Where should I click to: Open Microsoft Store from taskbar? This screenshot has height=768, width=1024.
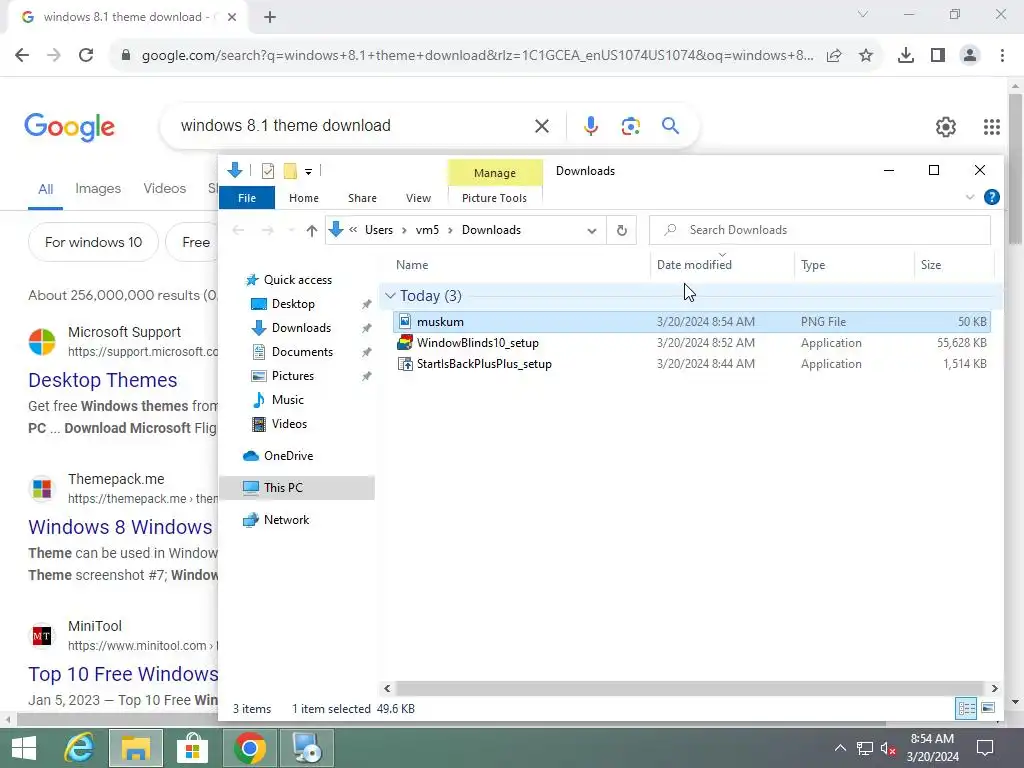193,748
